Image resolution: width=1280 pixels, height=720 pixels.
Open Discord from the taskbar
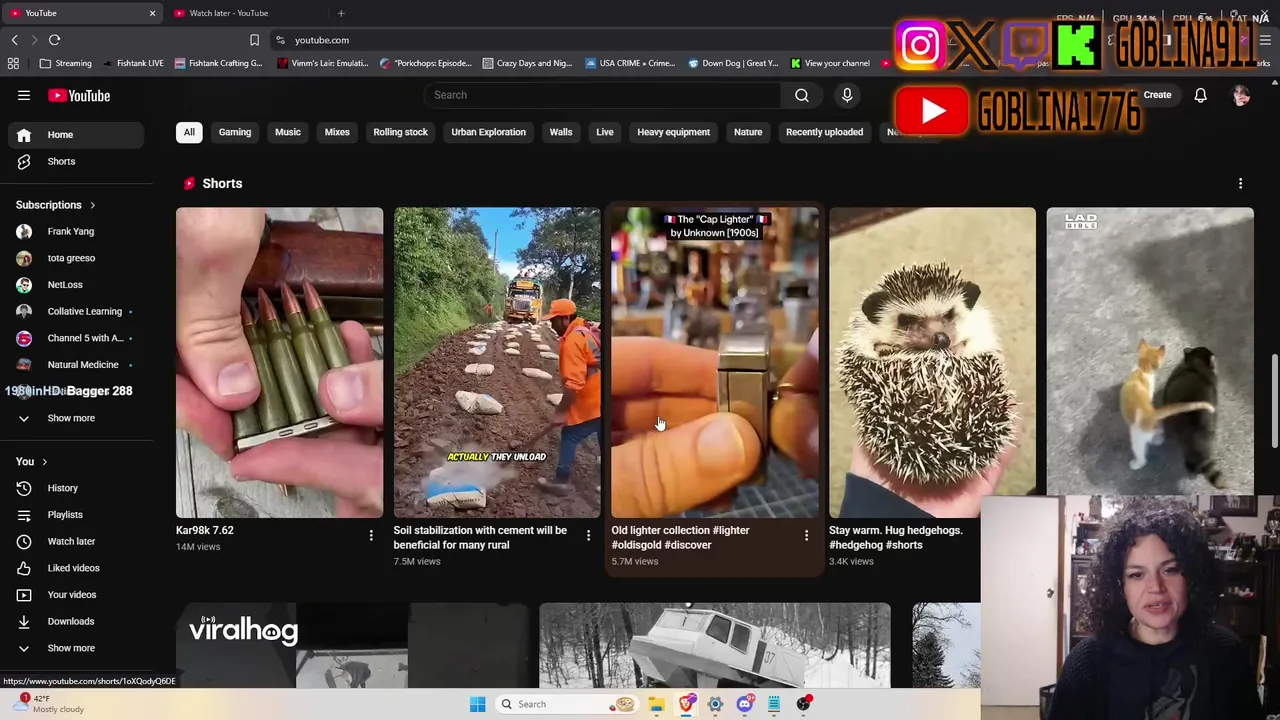click(x=745, y=704)
